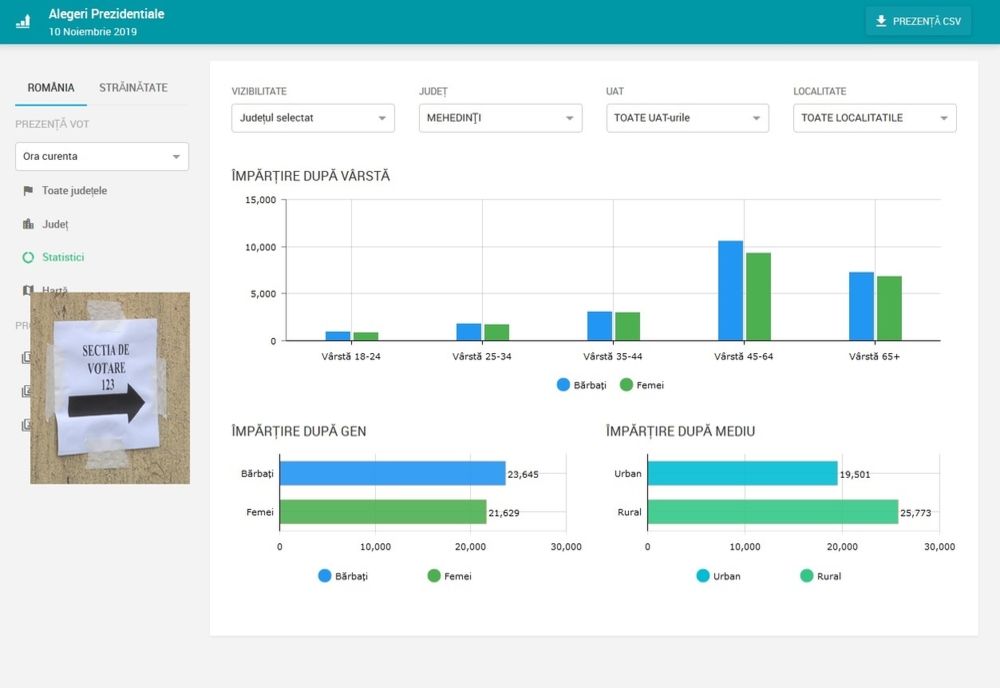
Task: Click the map icon for Hartă
Action: (x=28, y=290)
